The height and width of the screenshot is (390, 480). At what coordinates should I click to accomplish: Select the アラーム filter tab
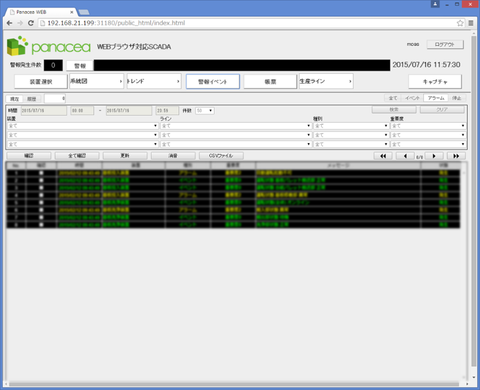pos(436,98)
